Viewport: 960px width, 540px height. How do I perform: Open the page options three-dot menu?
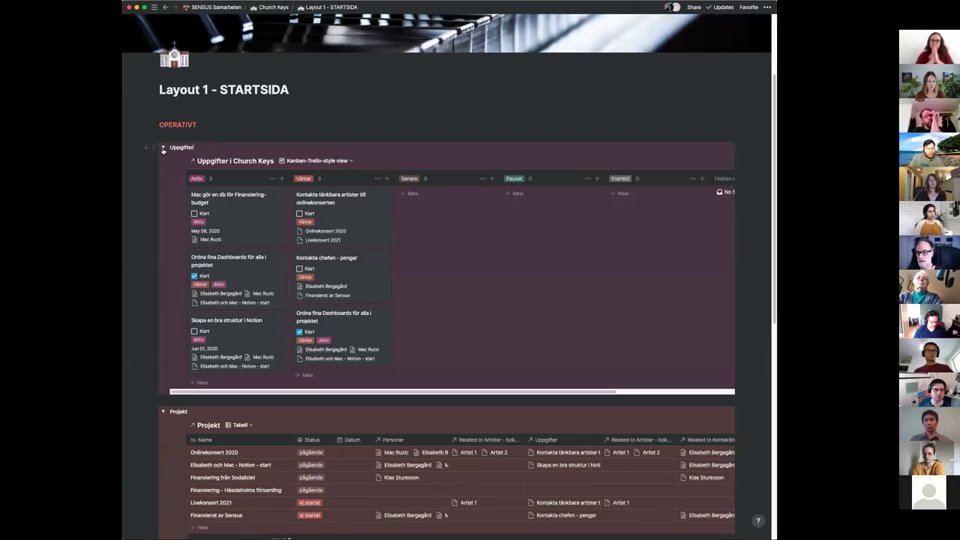(x=767, y=7)
